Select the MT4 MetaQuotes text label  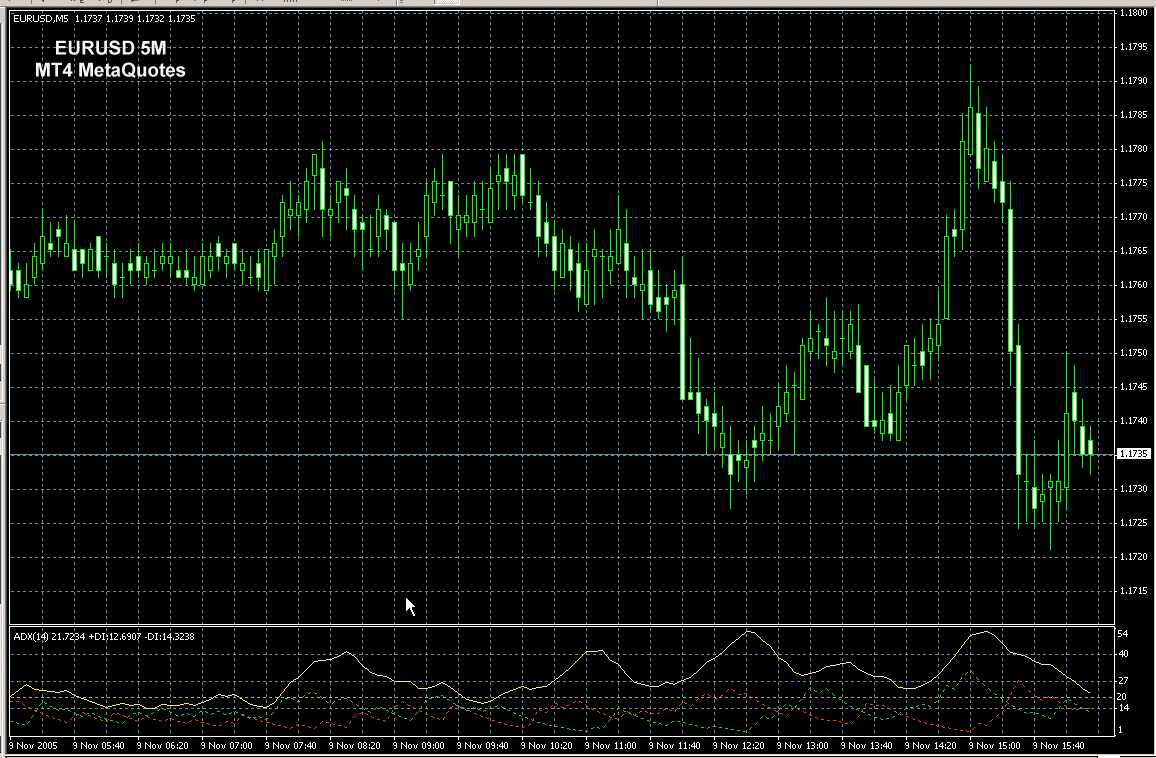click(x=110, y=70)
